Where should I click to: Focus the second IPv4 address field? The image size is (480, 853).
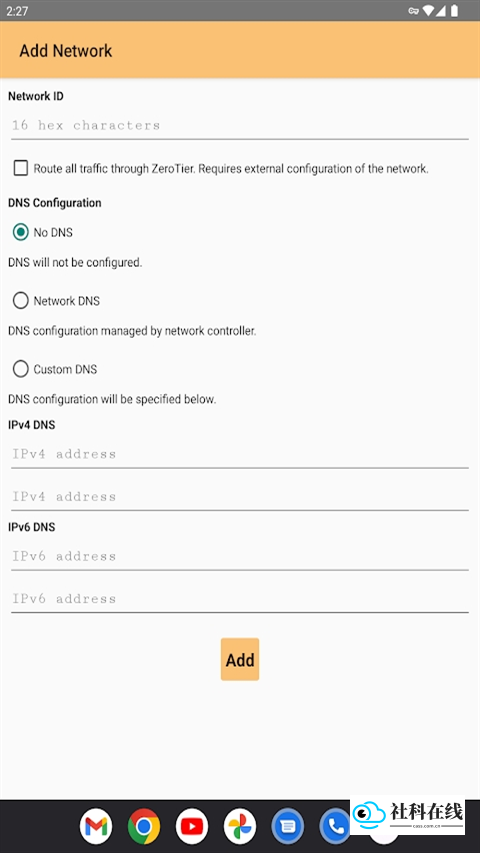[x=239, y=496]
